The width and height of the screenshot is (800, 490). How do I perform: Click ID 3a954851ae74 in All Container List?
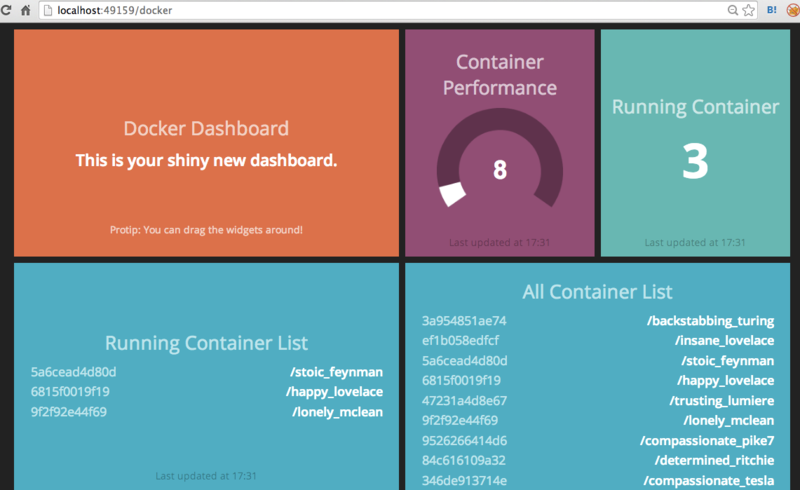[x=464, y=321]
